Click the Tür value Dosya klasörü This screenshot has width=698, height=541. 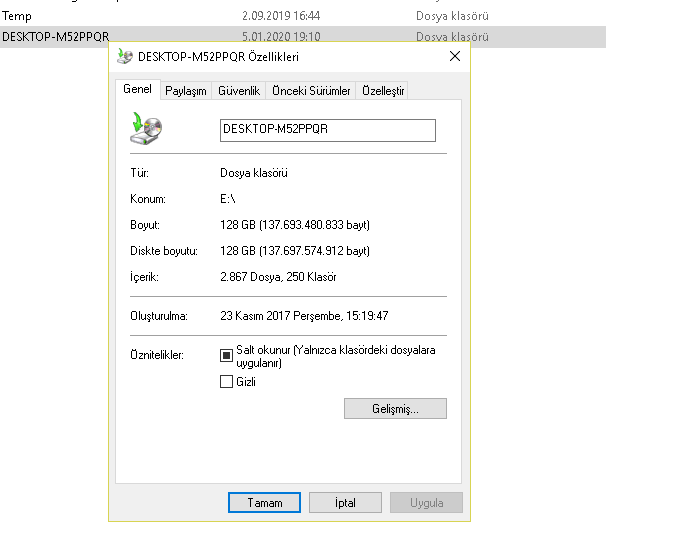(x=254, y=173)
